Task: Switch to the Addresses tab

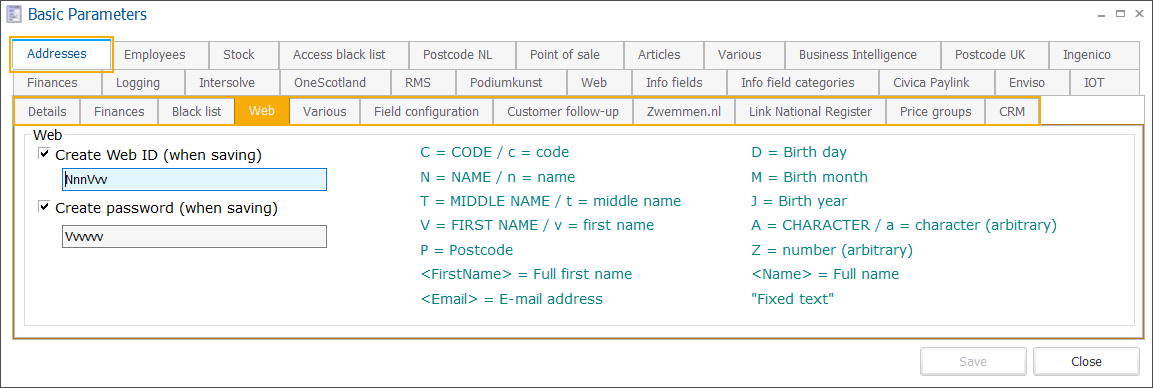Action: 61,54
